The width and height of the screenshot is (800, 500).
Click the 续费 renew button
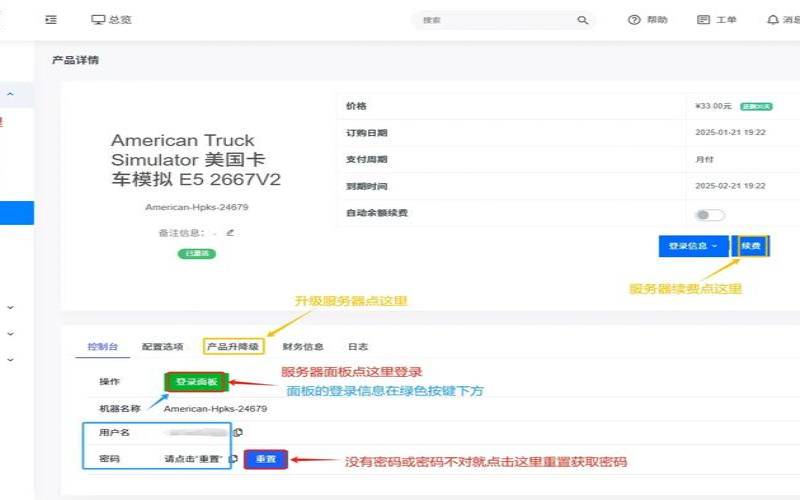[751, 246]
